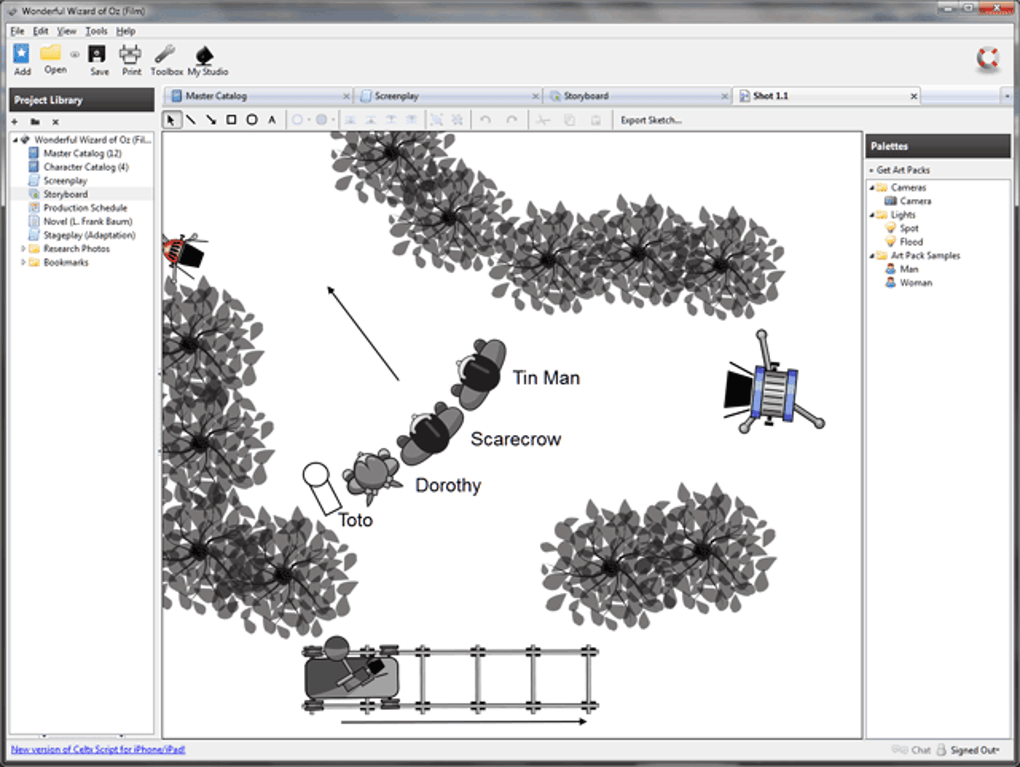Click the Add toolbar icon
Viewport: 1020px width, 767px height.
click(x=21, y=59)
